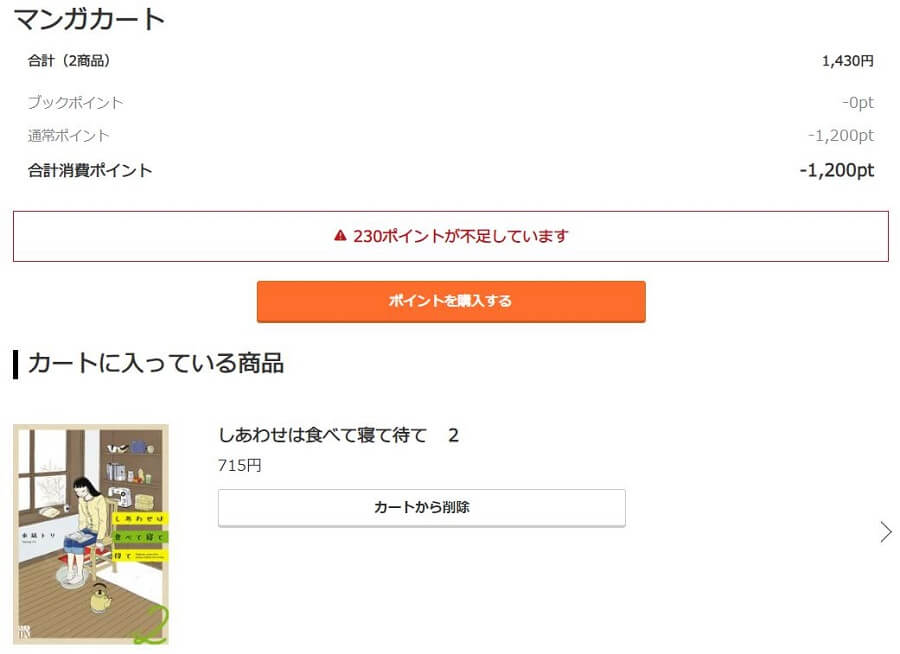Click the 通常ポイント row label
Screen dimensions: 900x654
coord(68,136)
